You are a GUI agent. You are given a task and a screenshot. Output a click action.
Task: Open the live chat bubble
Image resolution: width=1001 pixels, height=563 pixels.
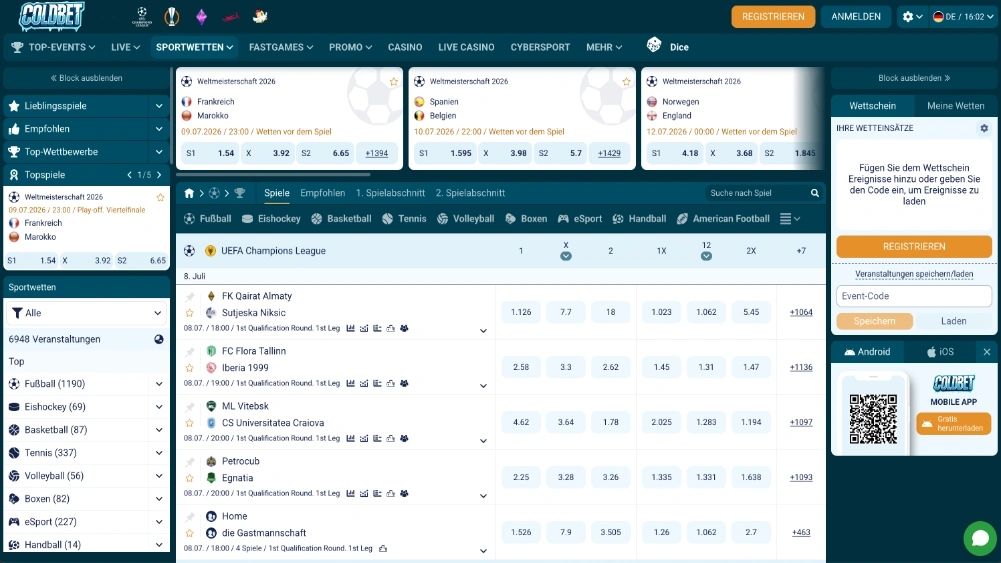(x=980, y=538)
